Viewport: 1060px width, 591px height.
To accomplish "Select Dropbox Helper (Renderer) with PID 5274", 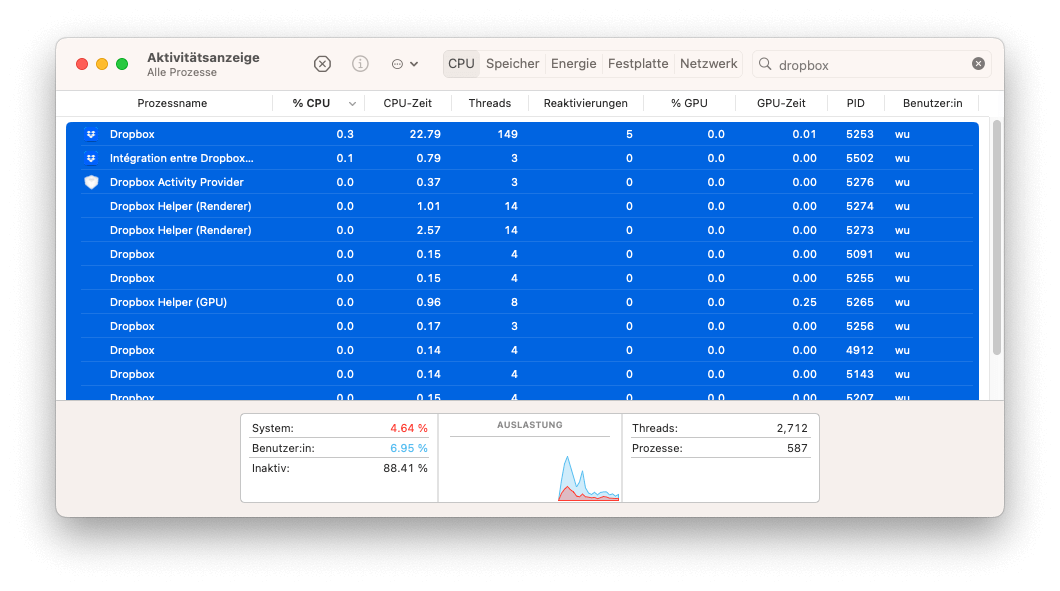I will pyautogui.click(x=522, y=206).
